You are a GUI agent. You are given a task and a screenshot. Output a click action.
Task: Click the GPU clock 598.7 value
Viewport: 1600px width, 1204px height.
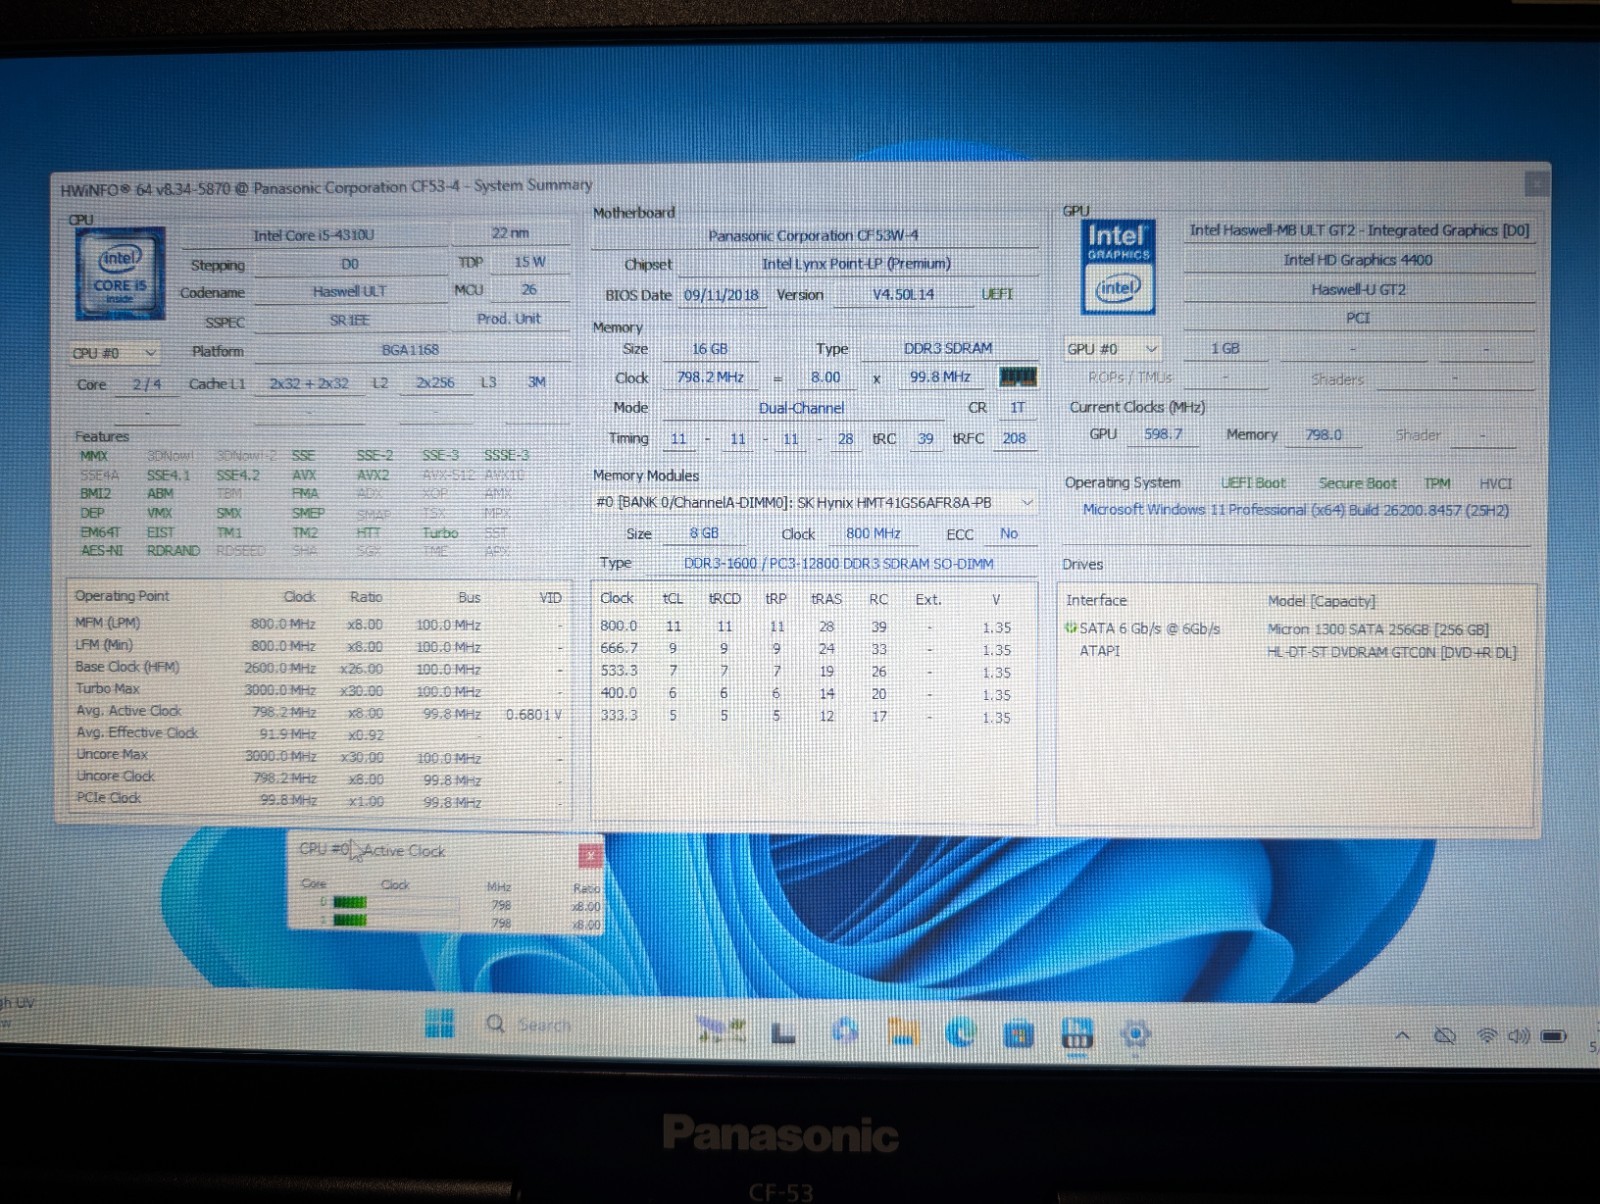click(x=1163, y=435)
